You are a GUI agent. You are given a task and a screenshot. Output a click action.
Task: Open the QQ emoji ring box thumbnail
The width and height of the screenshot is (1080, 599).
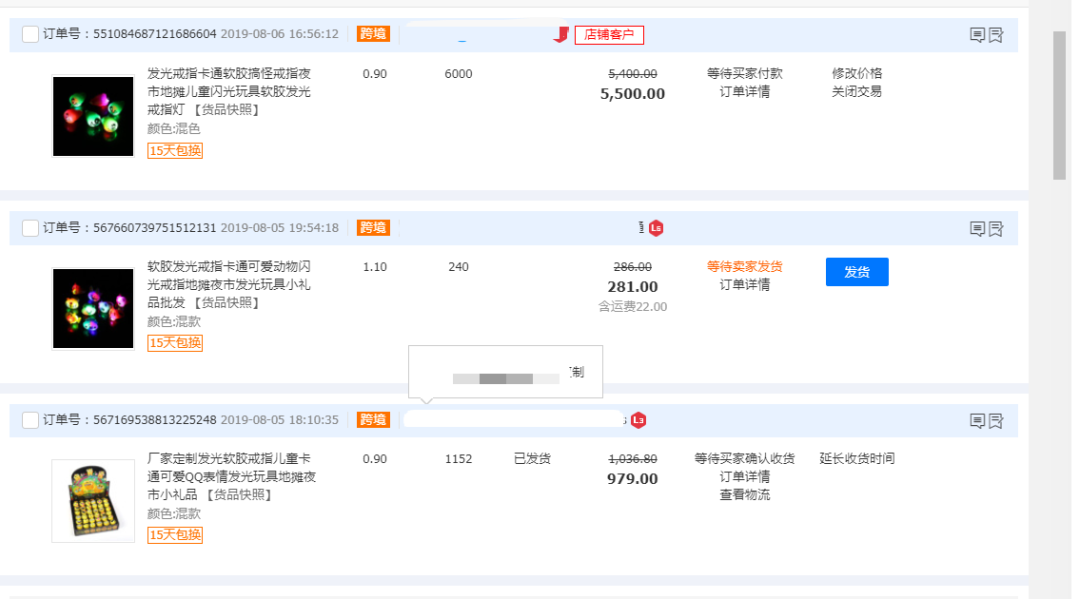pyautogui.click(x=93, y=500)
